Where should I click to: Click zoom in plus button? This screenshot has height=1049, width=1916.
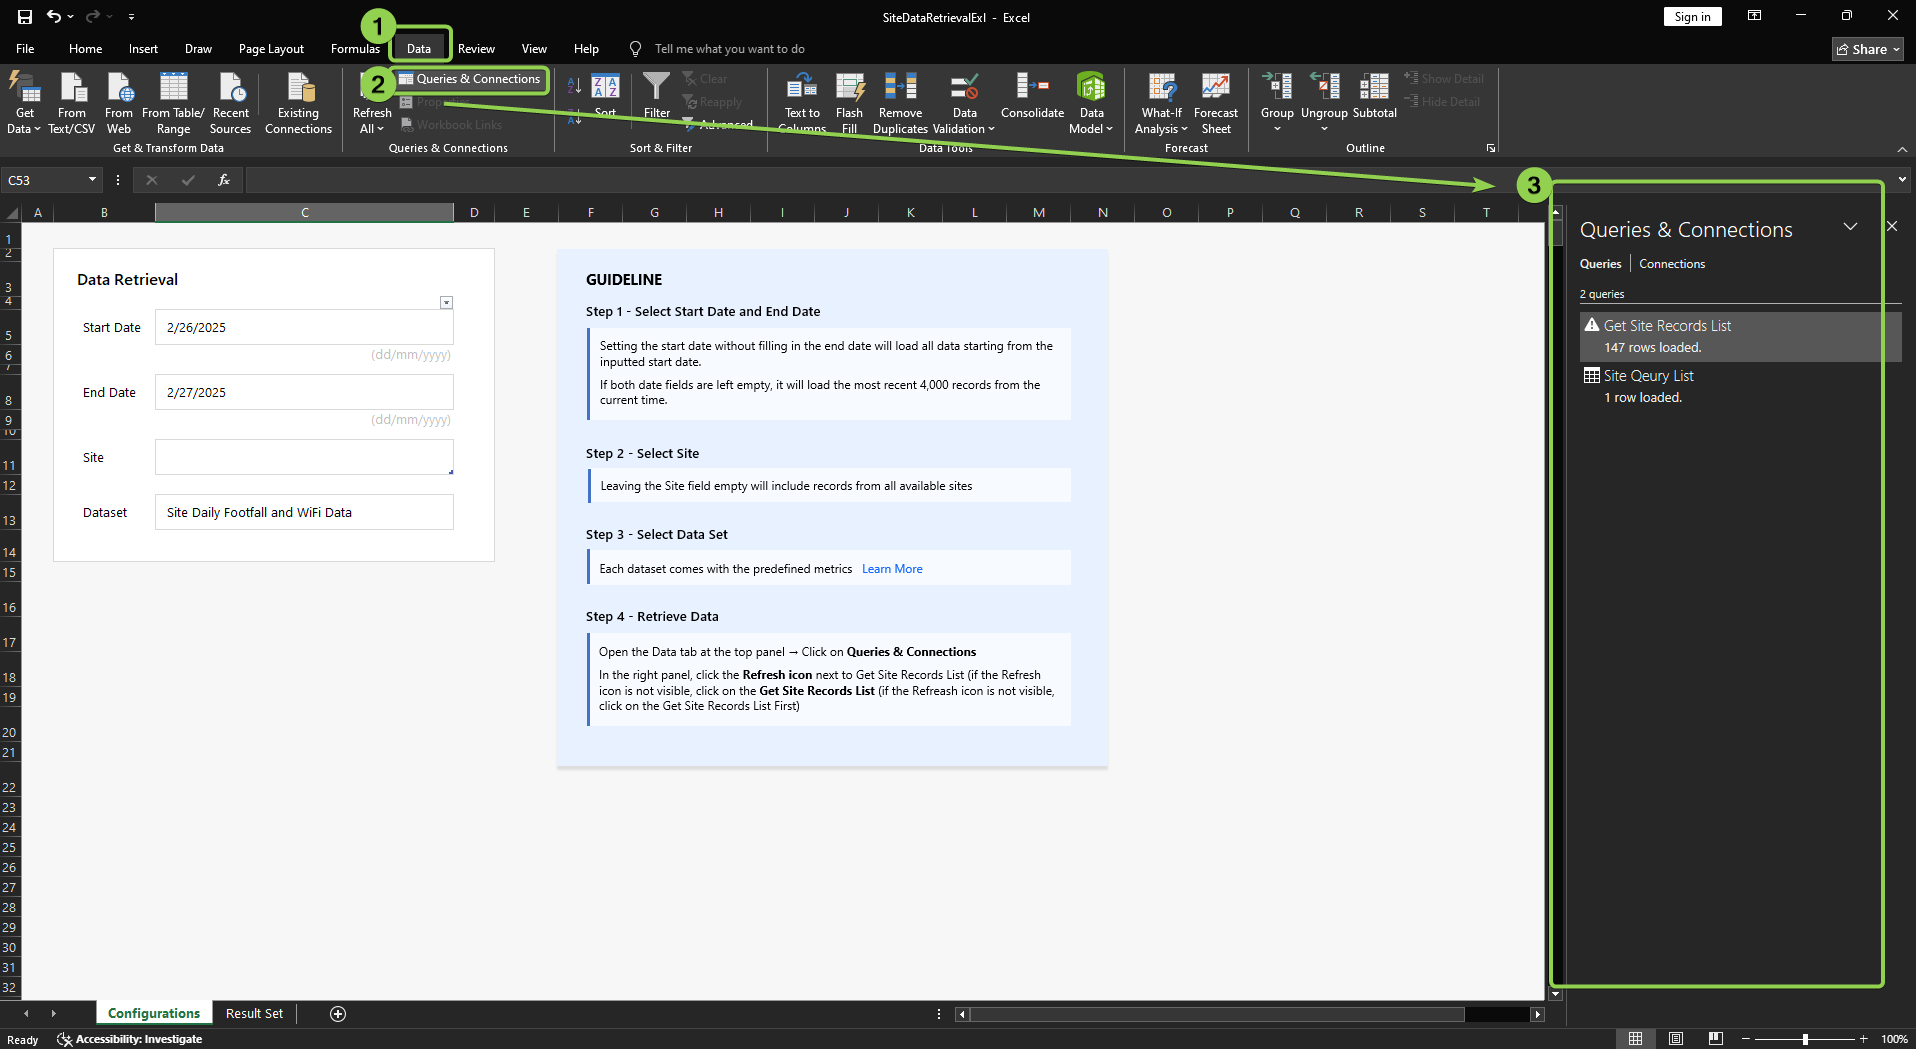click(1864, 1039)
